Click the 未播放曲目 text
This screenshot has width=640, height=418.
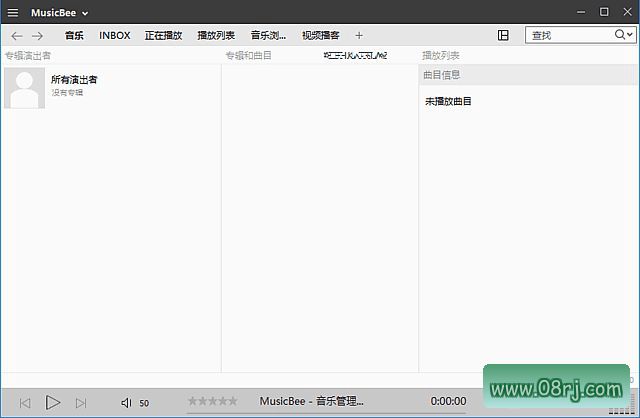coord(448,101)
